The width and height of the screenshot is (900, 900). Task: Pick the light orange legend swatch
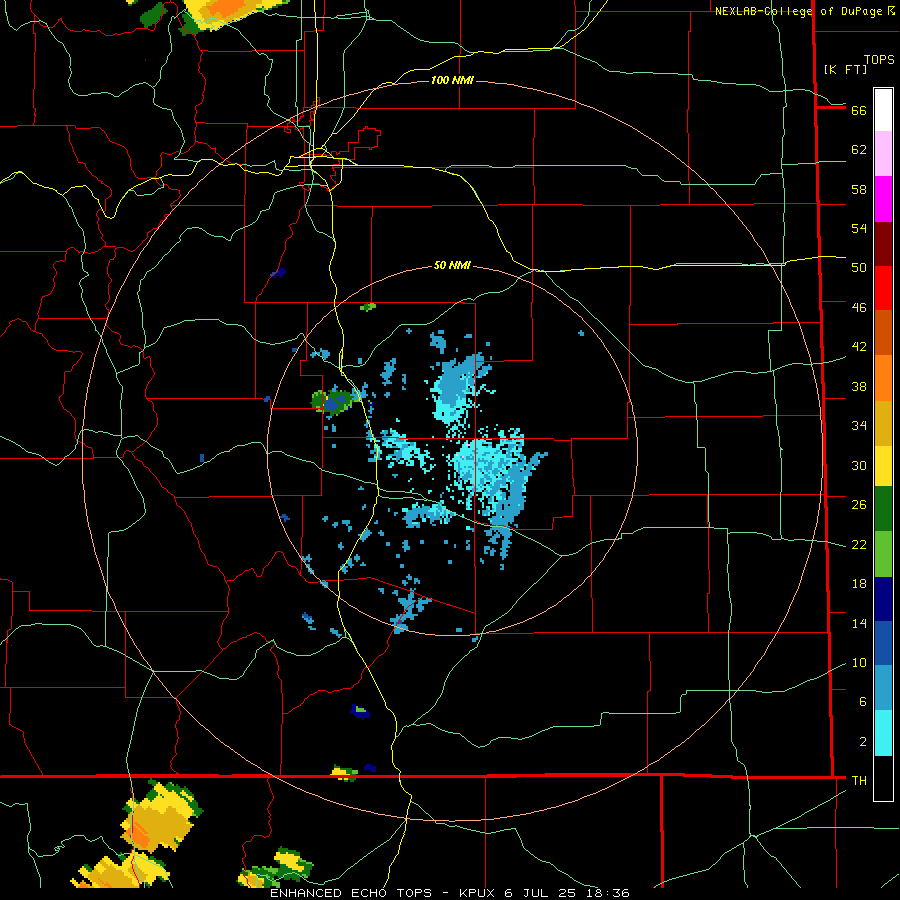(883, 378)
